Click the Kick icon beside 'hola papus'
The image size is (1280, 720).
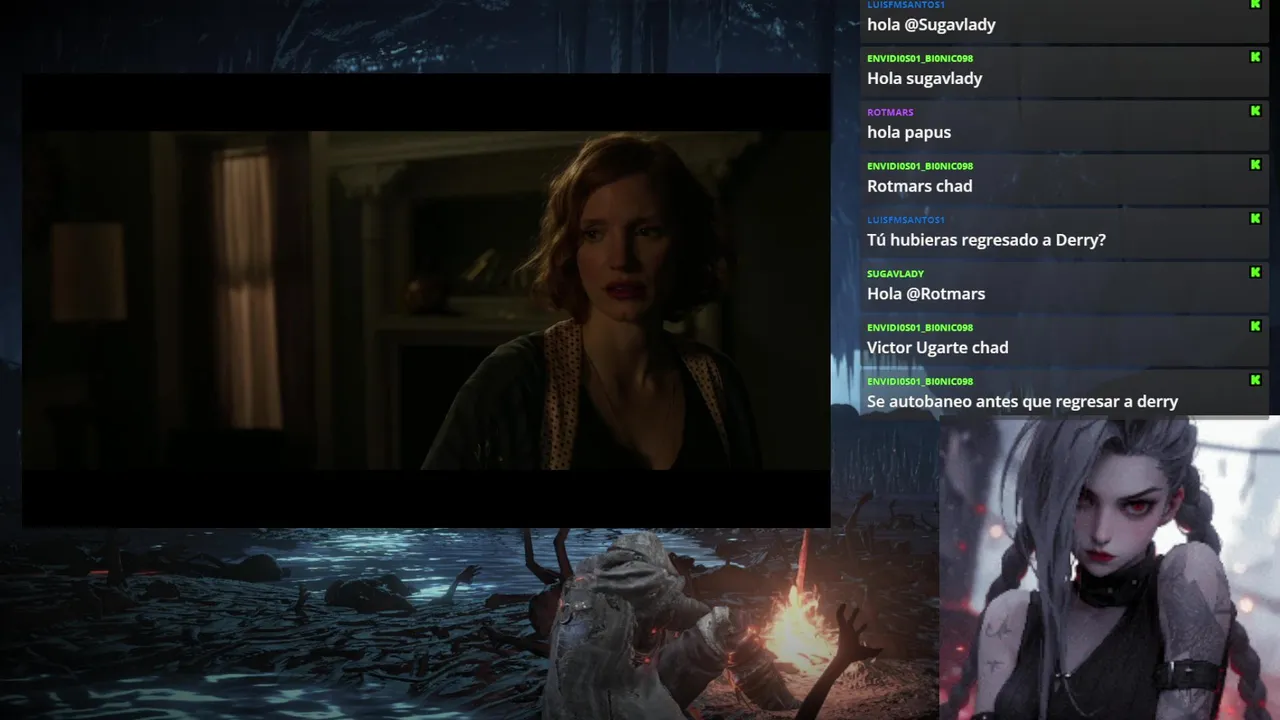coord(1255,111)
